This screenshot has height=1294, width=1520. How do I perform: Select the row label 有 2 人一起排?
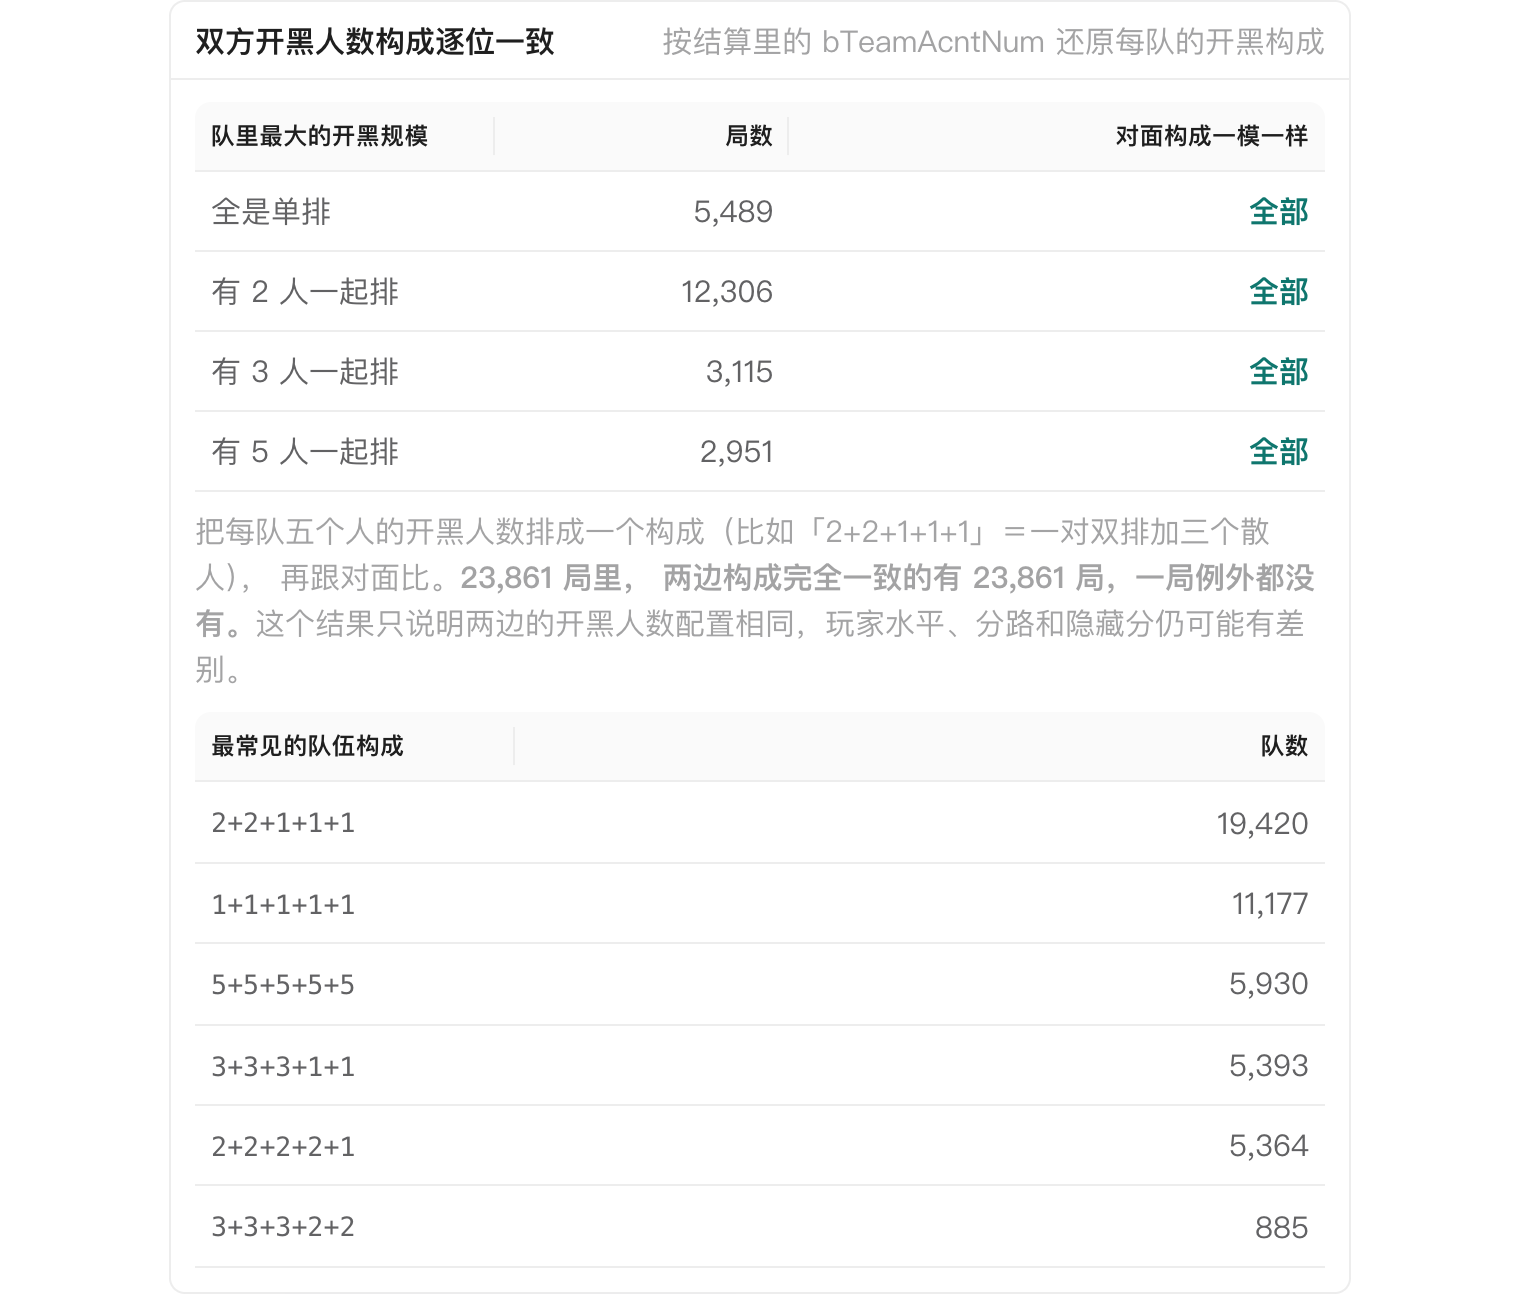tap(305, 292)
